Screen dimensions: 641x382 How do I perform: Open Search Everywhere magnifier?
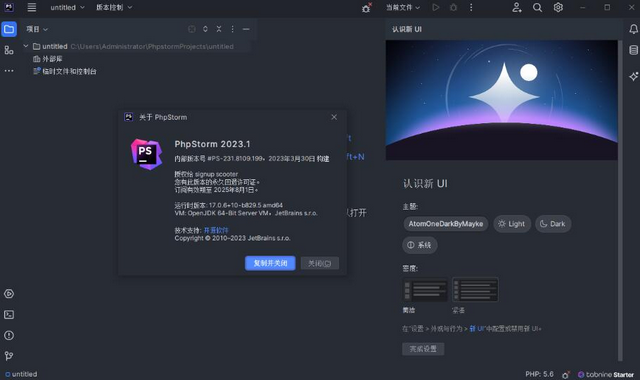tap(537, 7)
